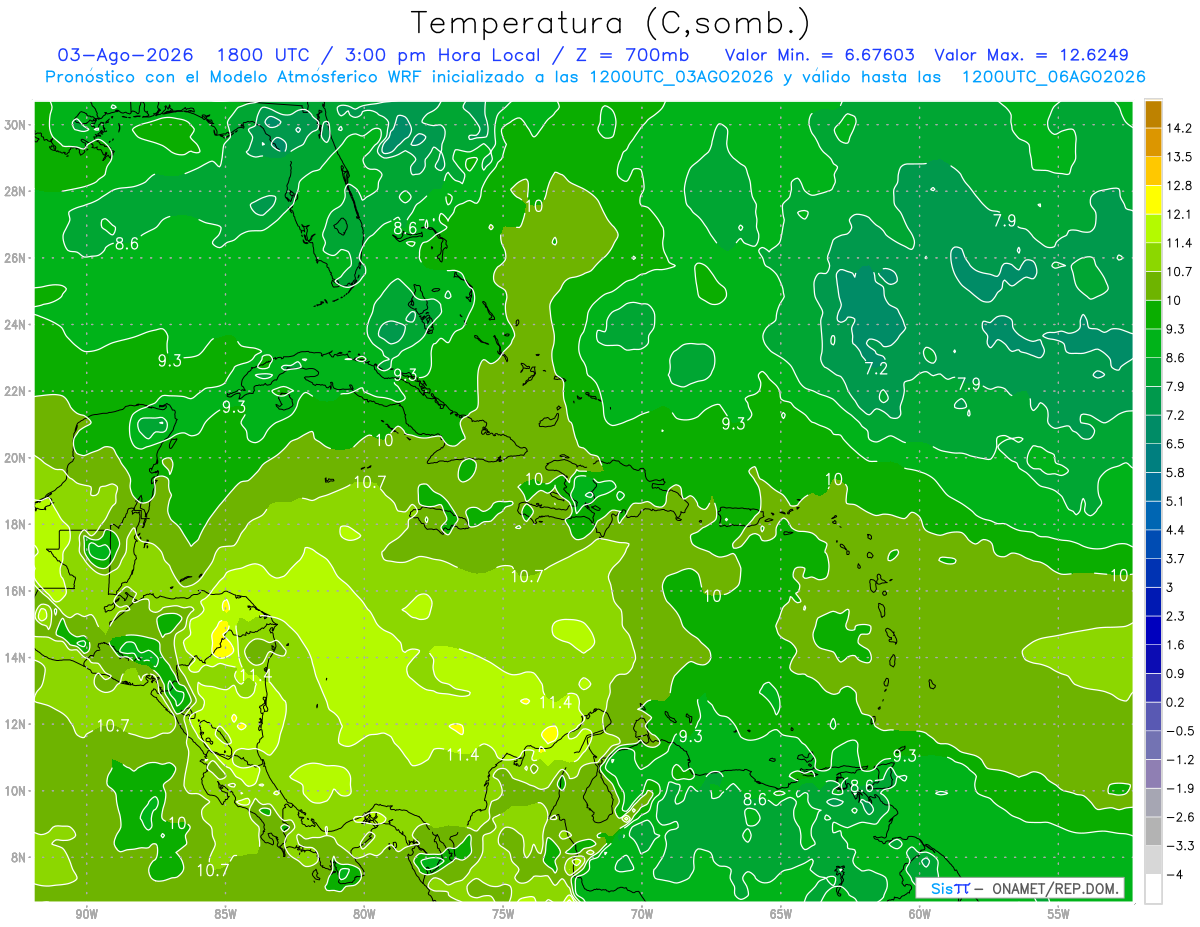Click latitude axis label "12N"
This screenshot has height=927, width=1200.
(x=15, y=724)
